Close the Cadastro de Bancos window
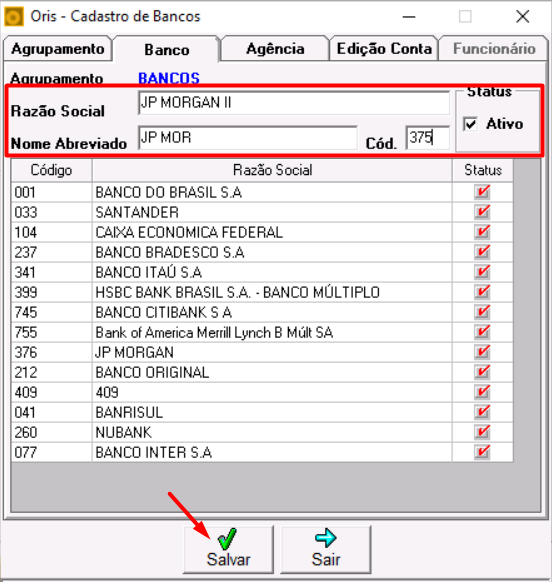Screen dimensions: 552x582 (523, 17)
